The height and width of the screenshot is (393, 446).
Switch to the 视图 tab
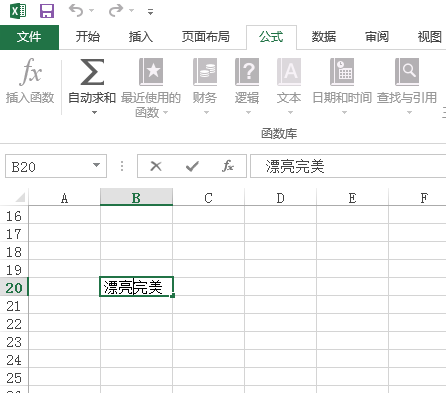(x=430, y=37)
